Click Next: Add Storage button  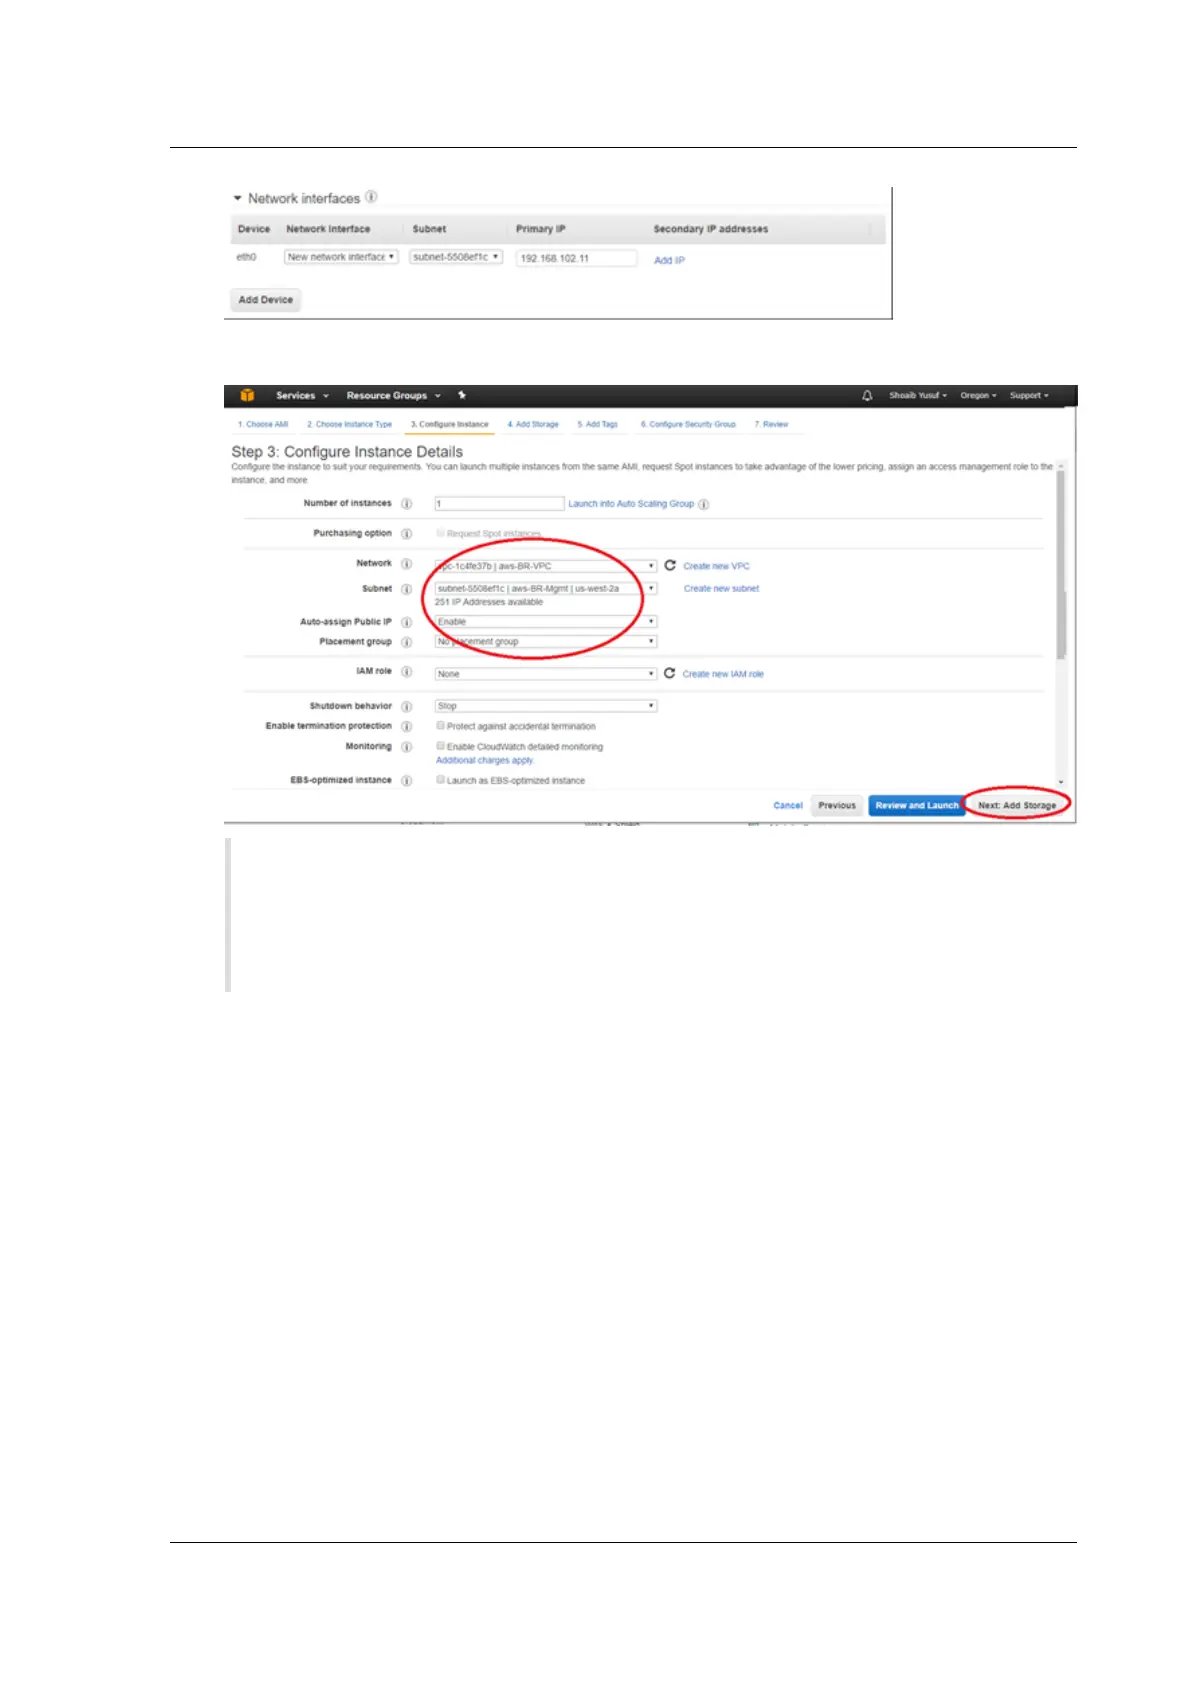pyautogui.click(x=1017, y=805)
